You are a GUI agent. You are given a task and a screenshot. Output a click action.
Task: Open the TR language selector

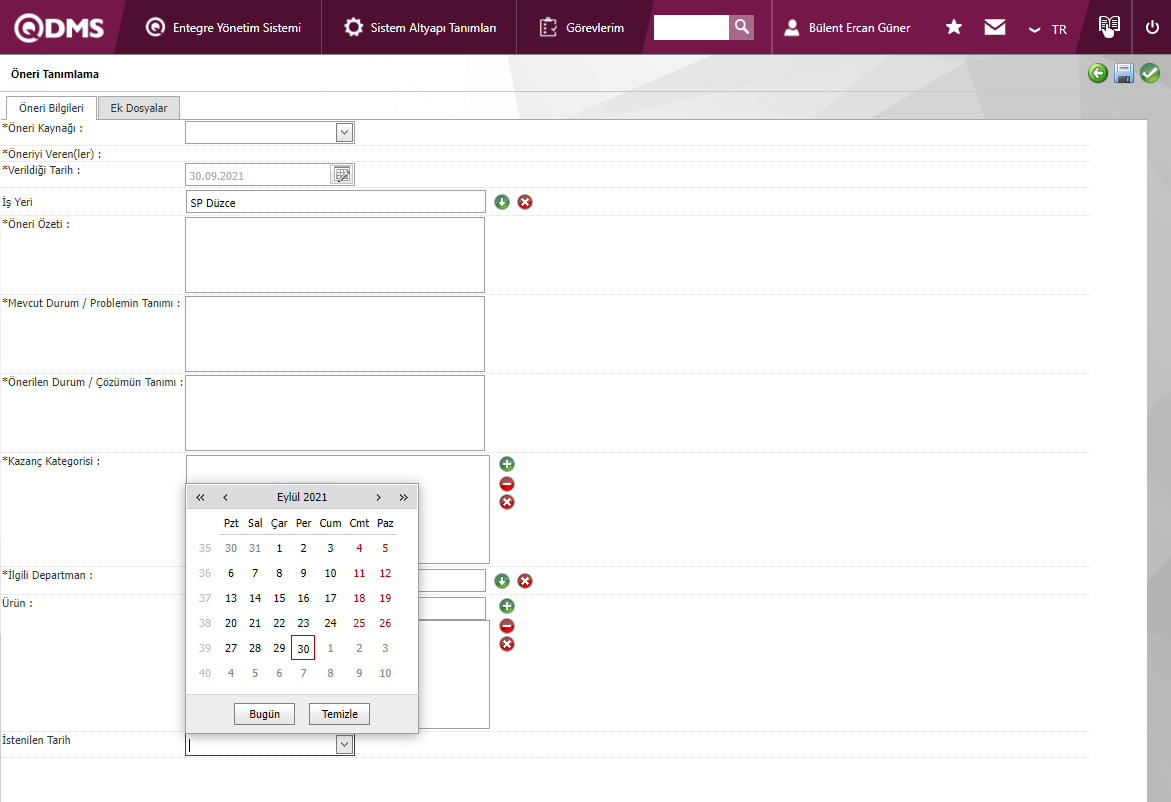[x=1048, y=29]
